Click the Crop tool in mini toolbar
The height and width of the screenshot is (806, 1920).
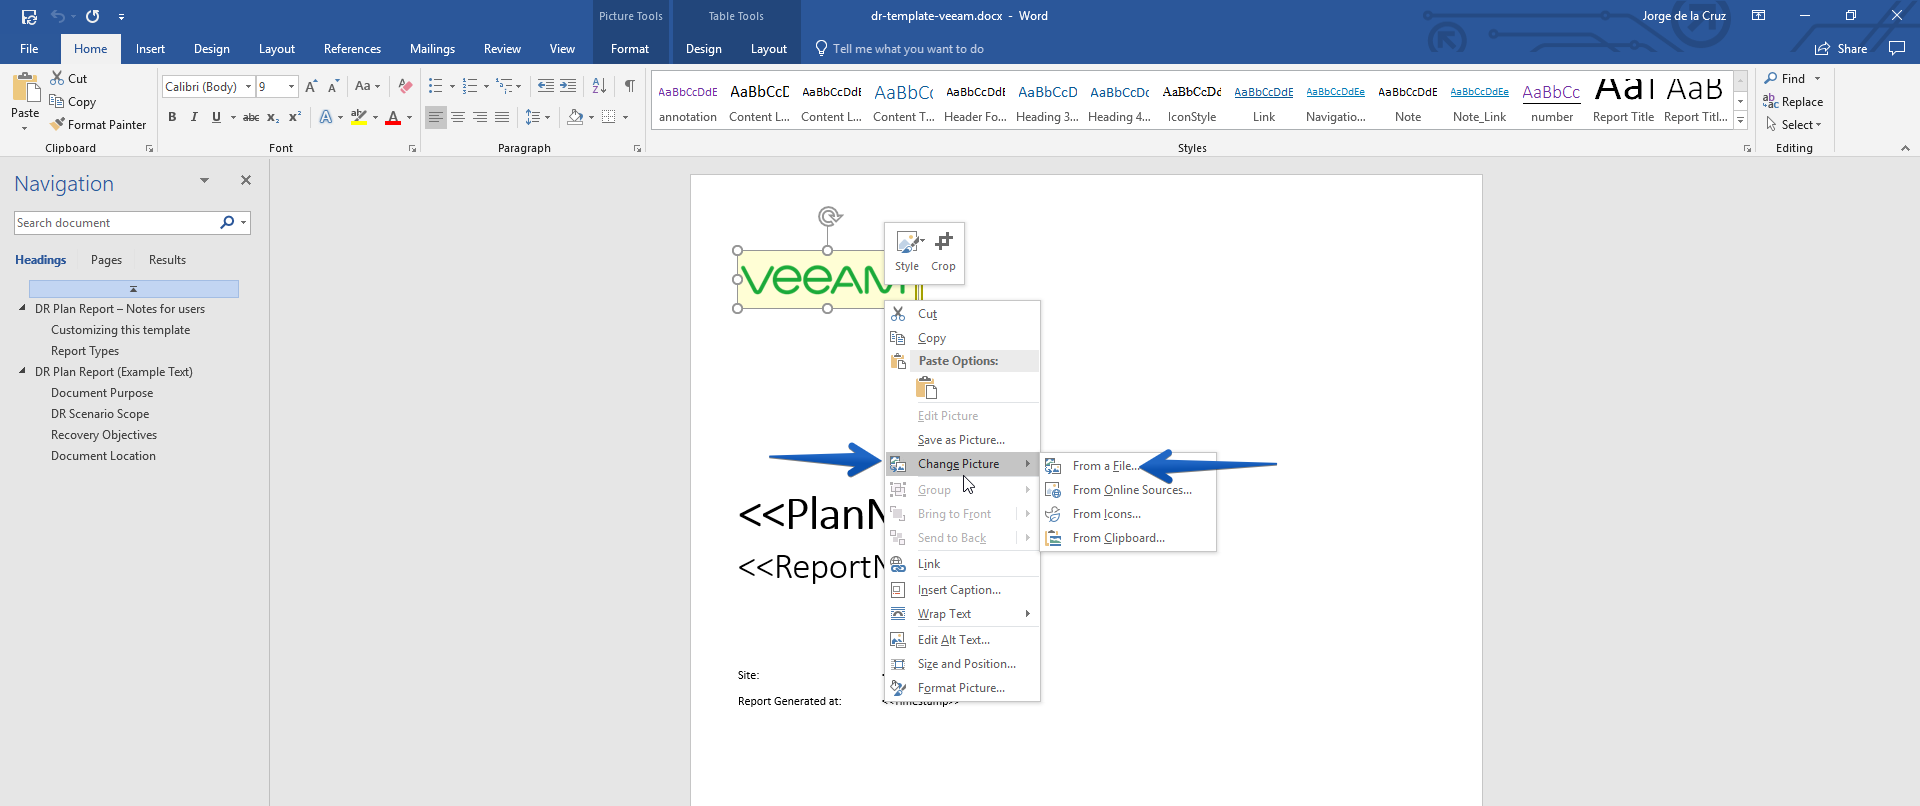[x=943, y=252]
